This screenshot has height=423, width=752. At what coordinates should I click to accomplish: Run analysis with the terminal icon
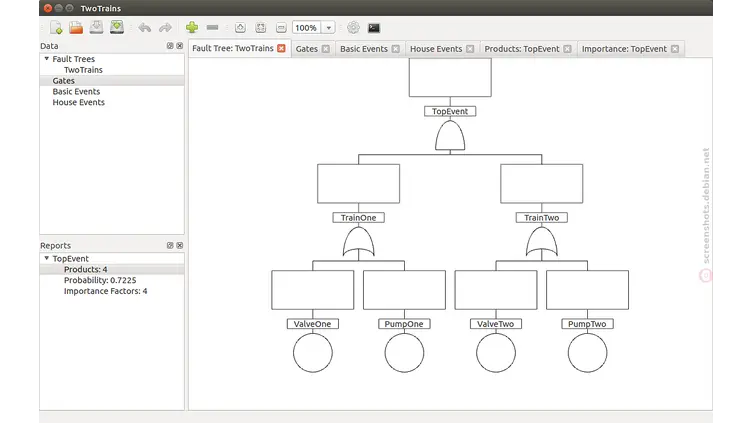374,28
